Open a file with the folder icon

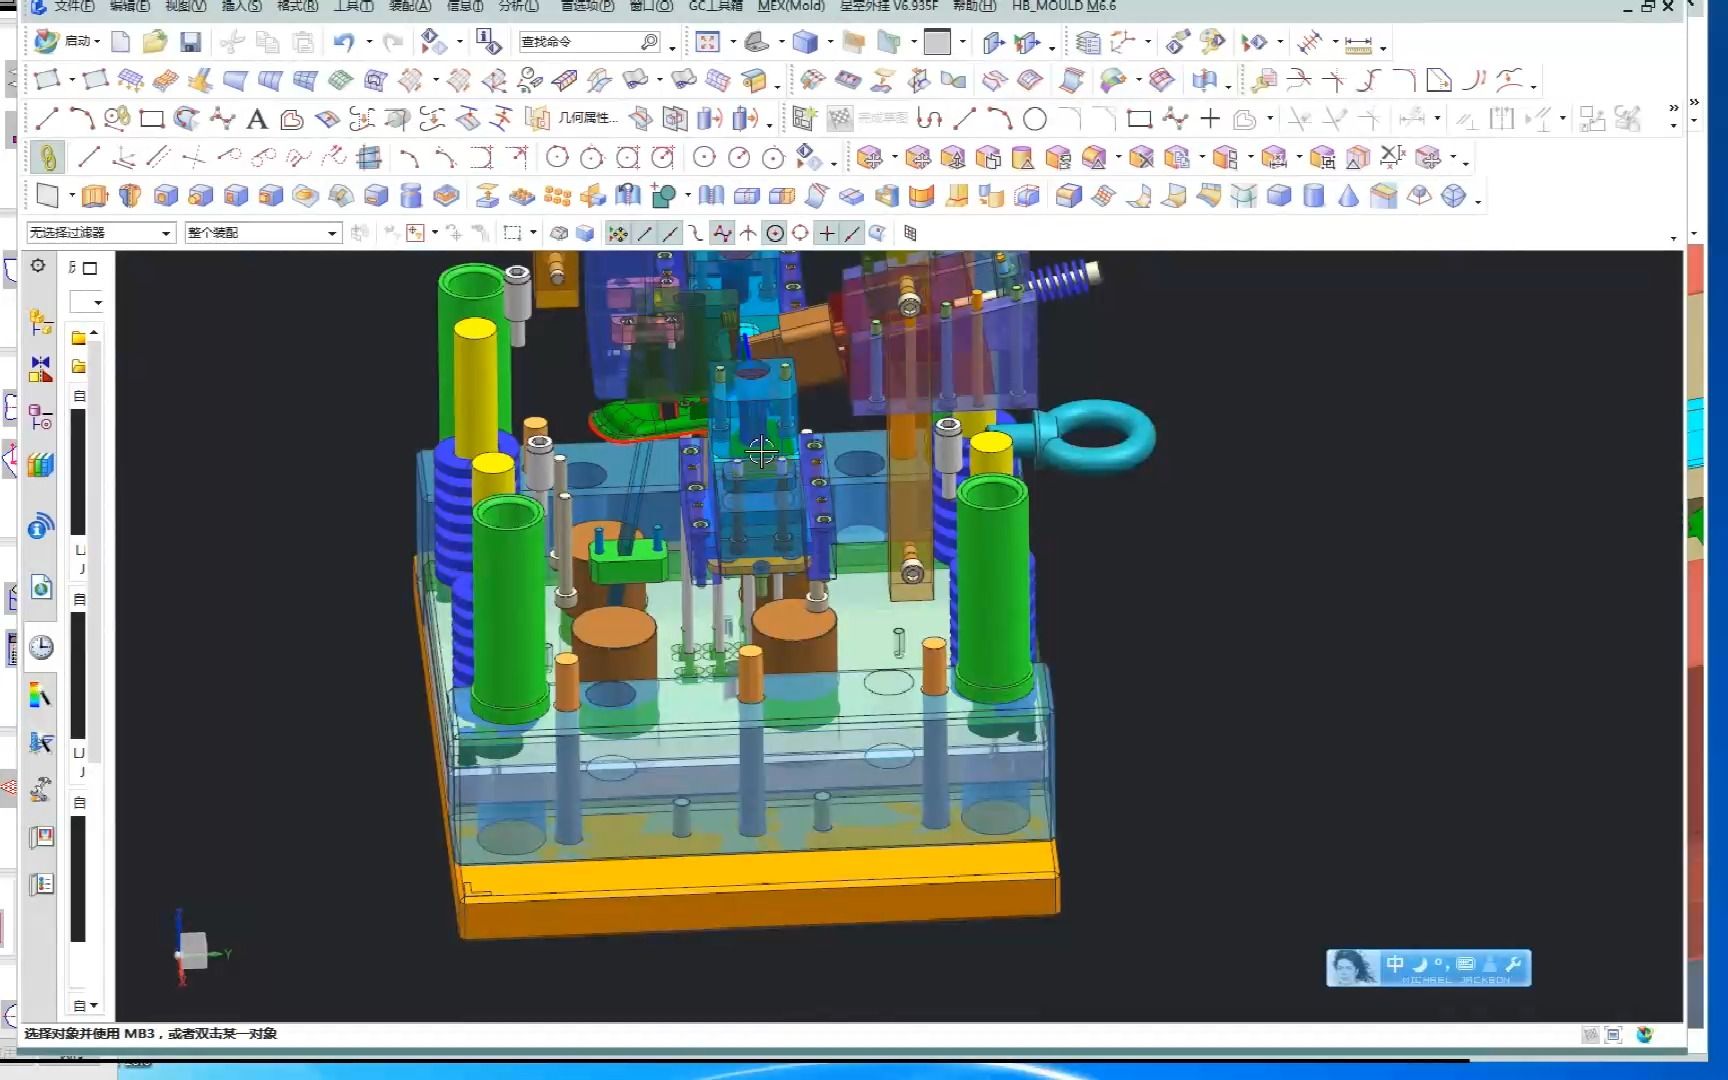[x=155, y=41]
